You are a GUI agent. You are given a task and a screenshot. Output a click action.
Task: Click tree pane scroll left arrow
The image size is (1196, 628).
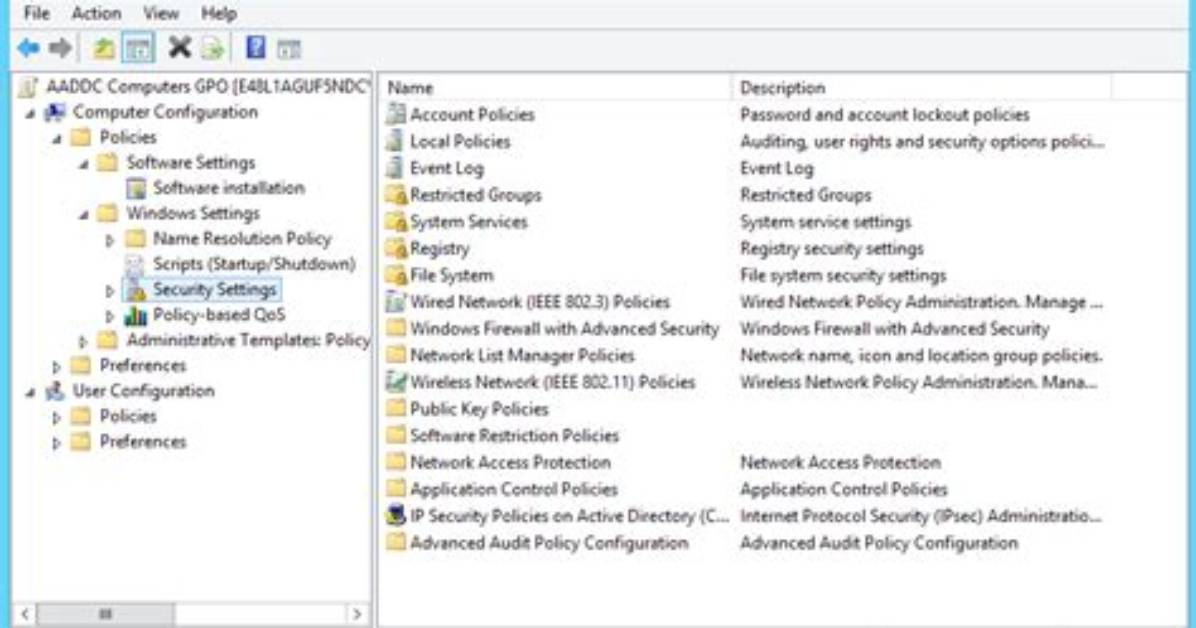(25, 614)
